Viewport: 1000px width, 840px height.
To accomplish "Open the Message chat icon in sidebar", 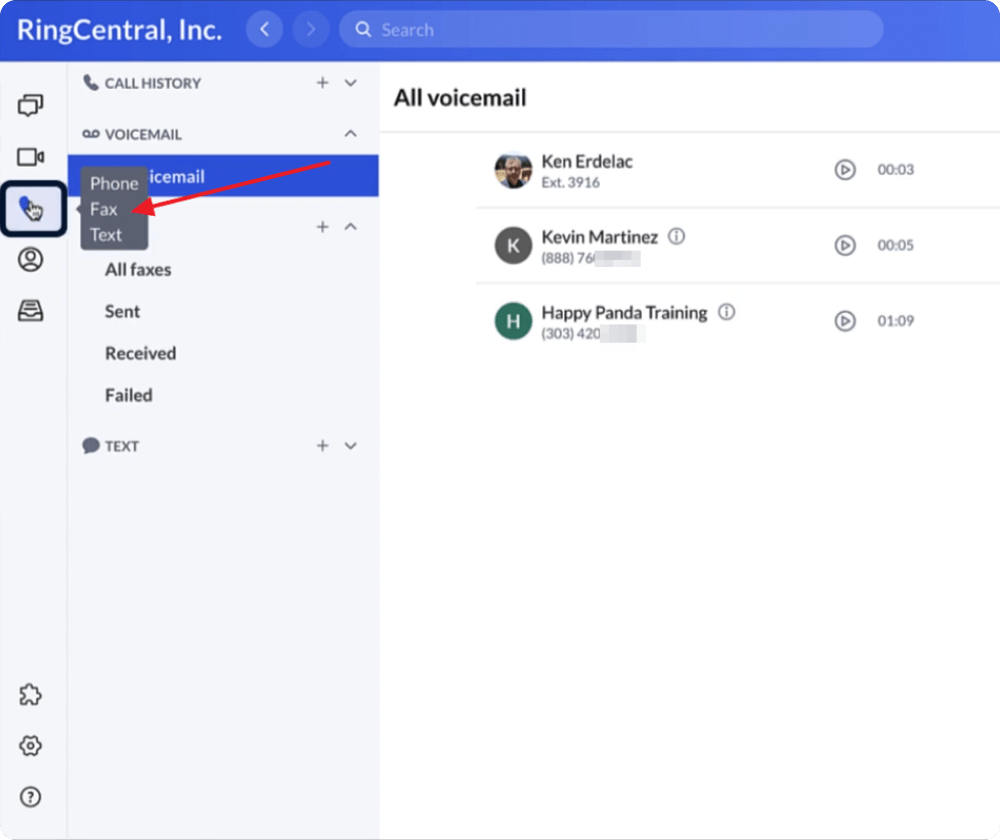I will coord(31,105).
